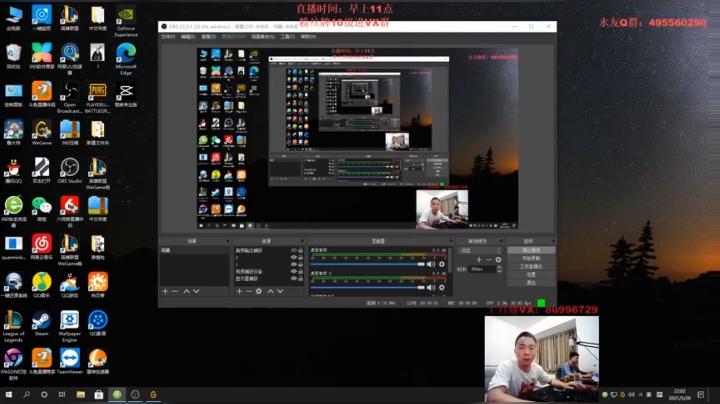Open 查看(V) menu in OBS

pos(208,37)
